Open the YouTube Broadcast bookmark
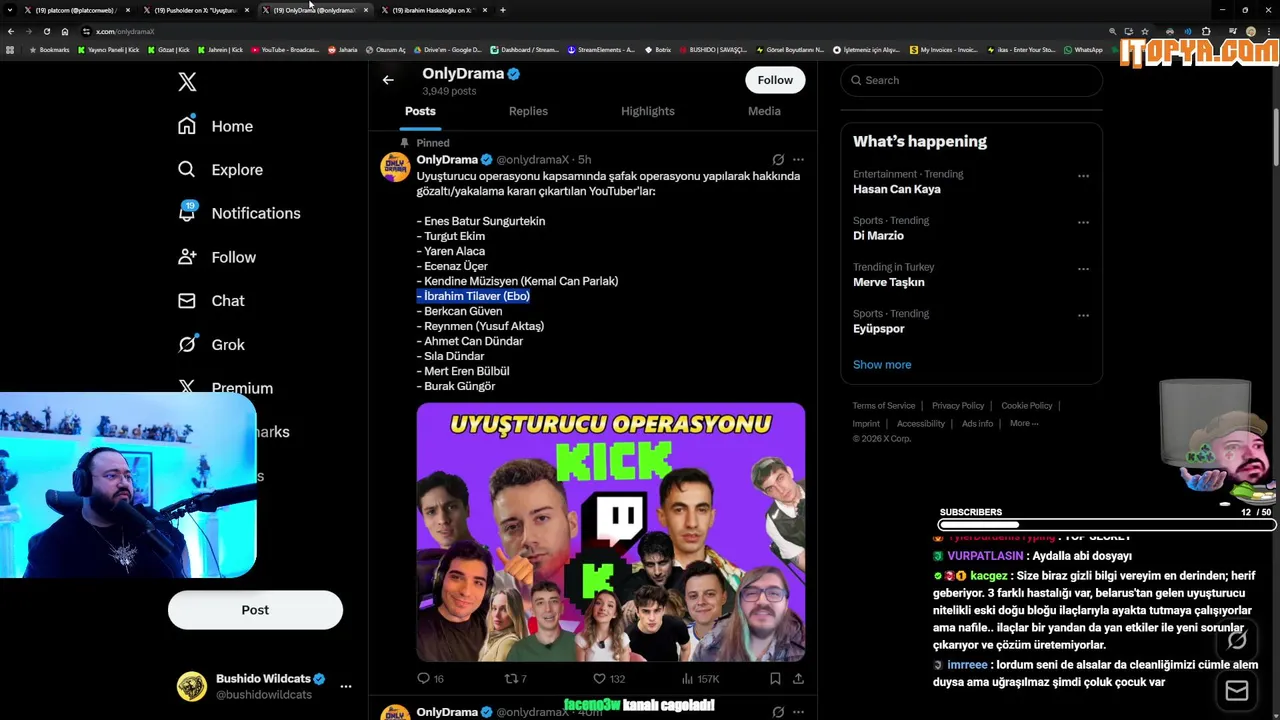This screenshot has height=720, width=1280. pyautogui.click(x=285, y=49)
